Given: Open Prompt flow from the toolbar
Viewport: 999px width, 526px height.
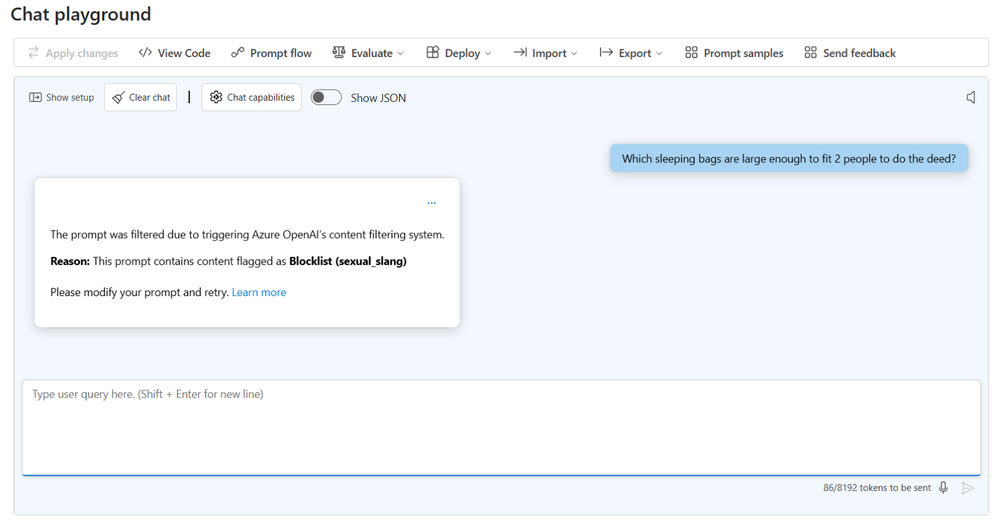Looking at the screenshot, I should click(x=271, y=53).
